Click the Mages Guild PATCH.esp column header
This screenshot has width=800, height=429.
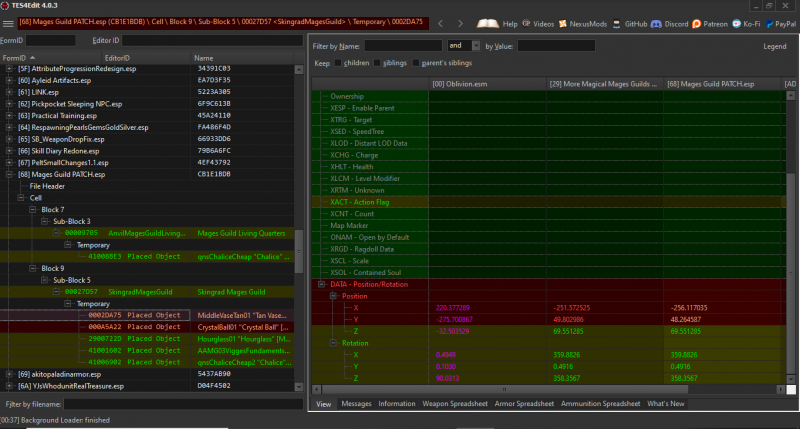[722, 84]
